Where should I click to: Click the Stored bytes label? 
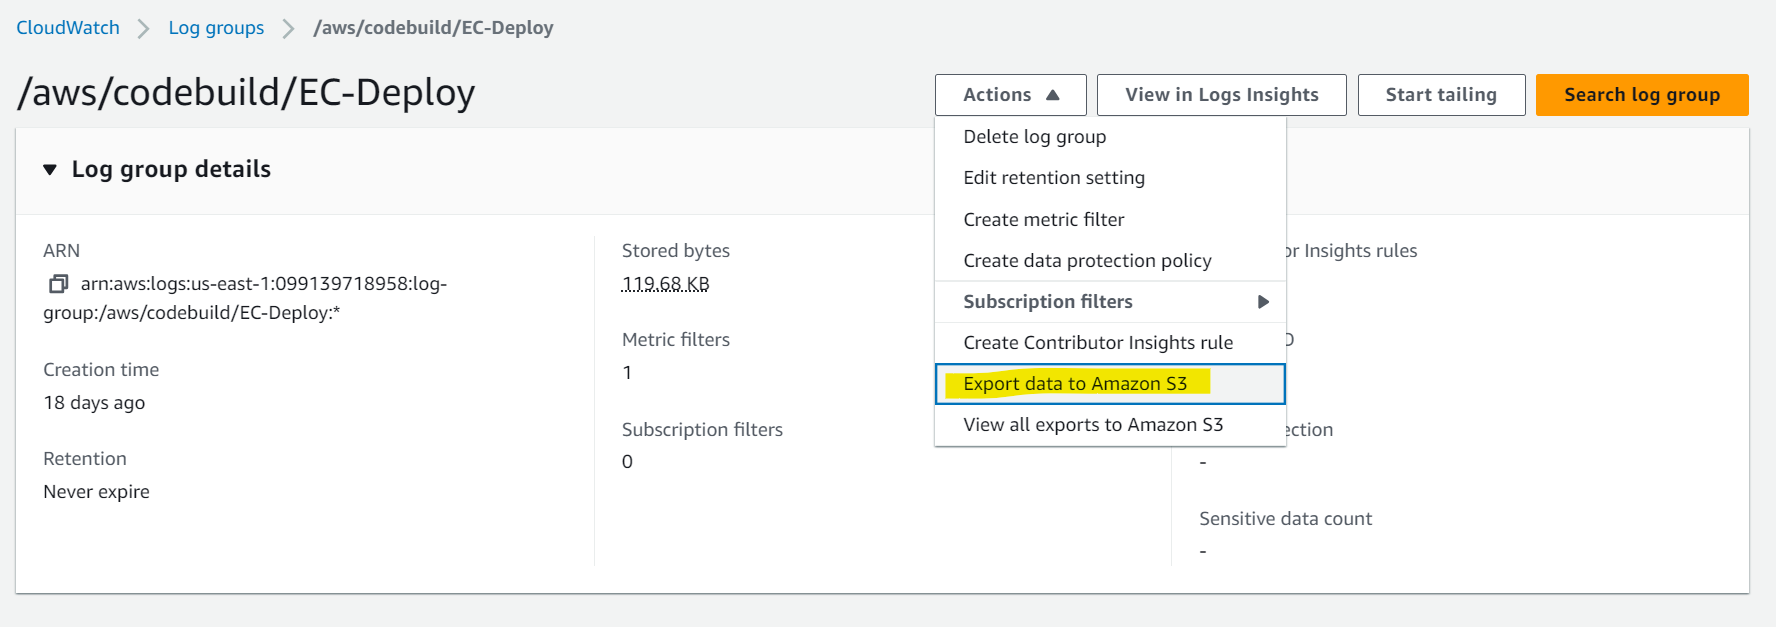coord(676,251)
